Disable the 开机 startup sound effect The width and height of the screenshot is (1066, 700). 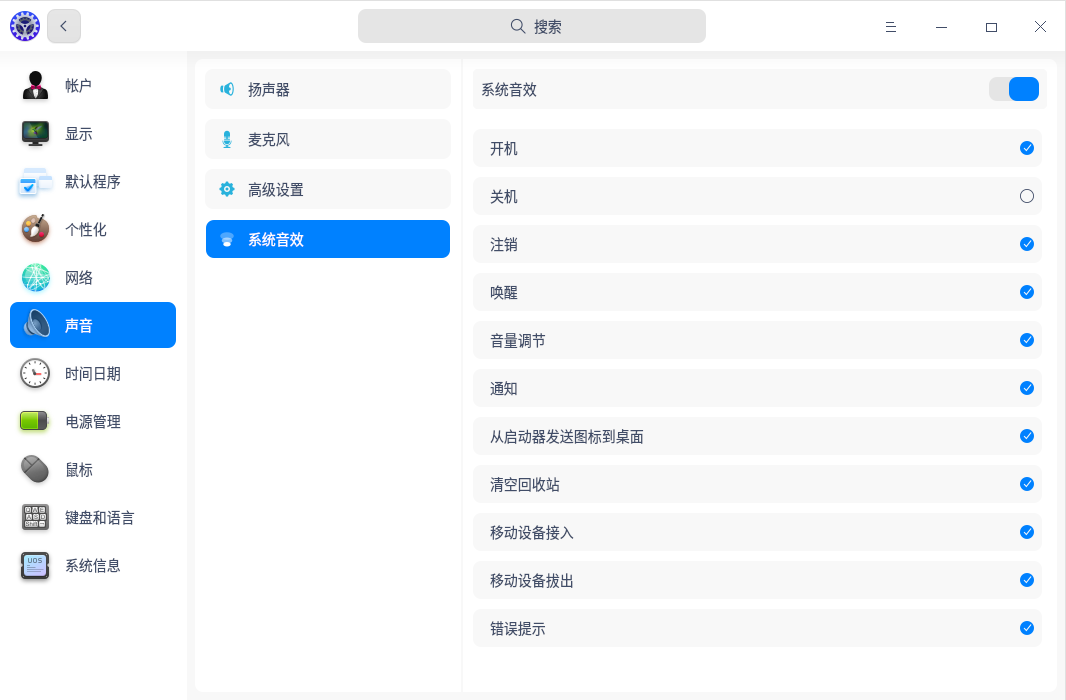coord(1026,149)
